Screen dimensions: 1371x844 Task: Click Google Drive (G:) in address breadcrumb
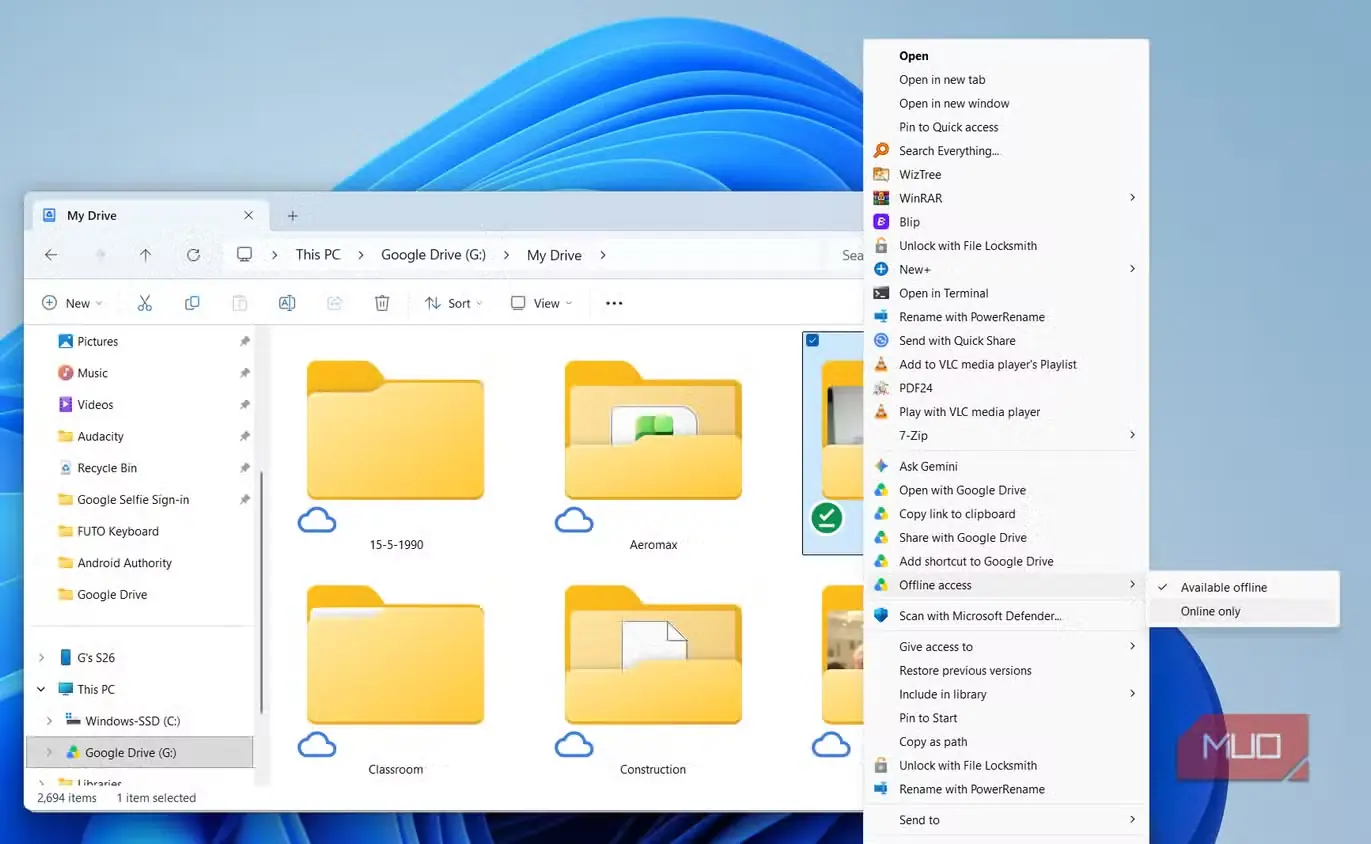(x=433, y=255)
